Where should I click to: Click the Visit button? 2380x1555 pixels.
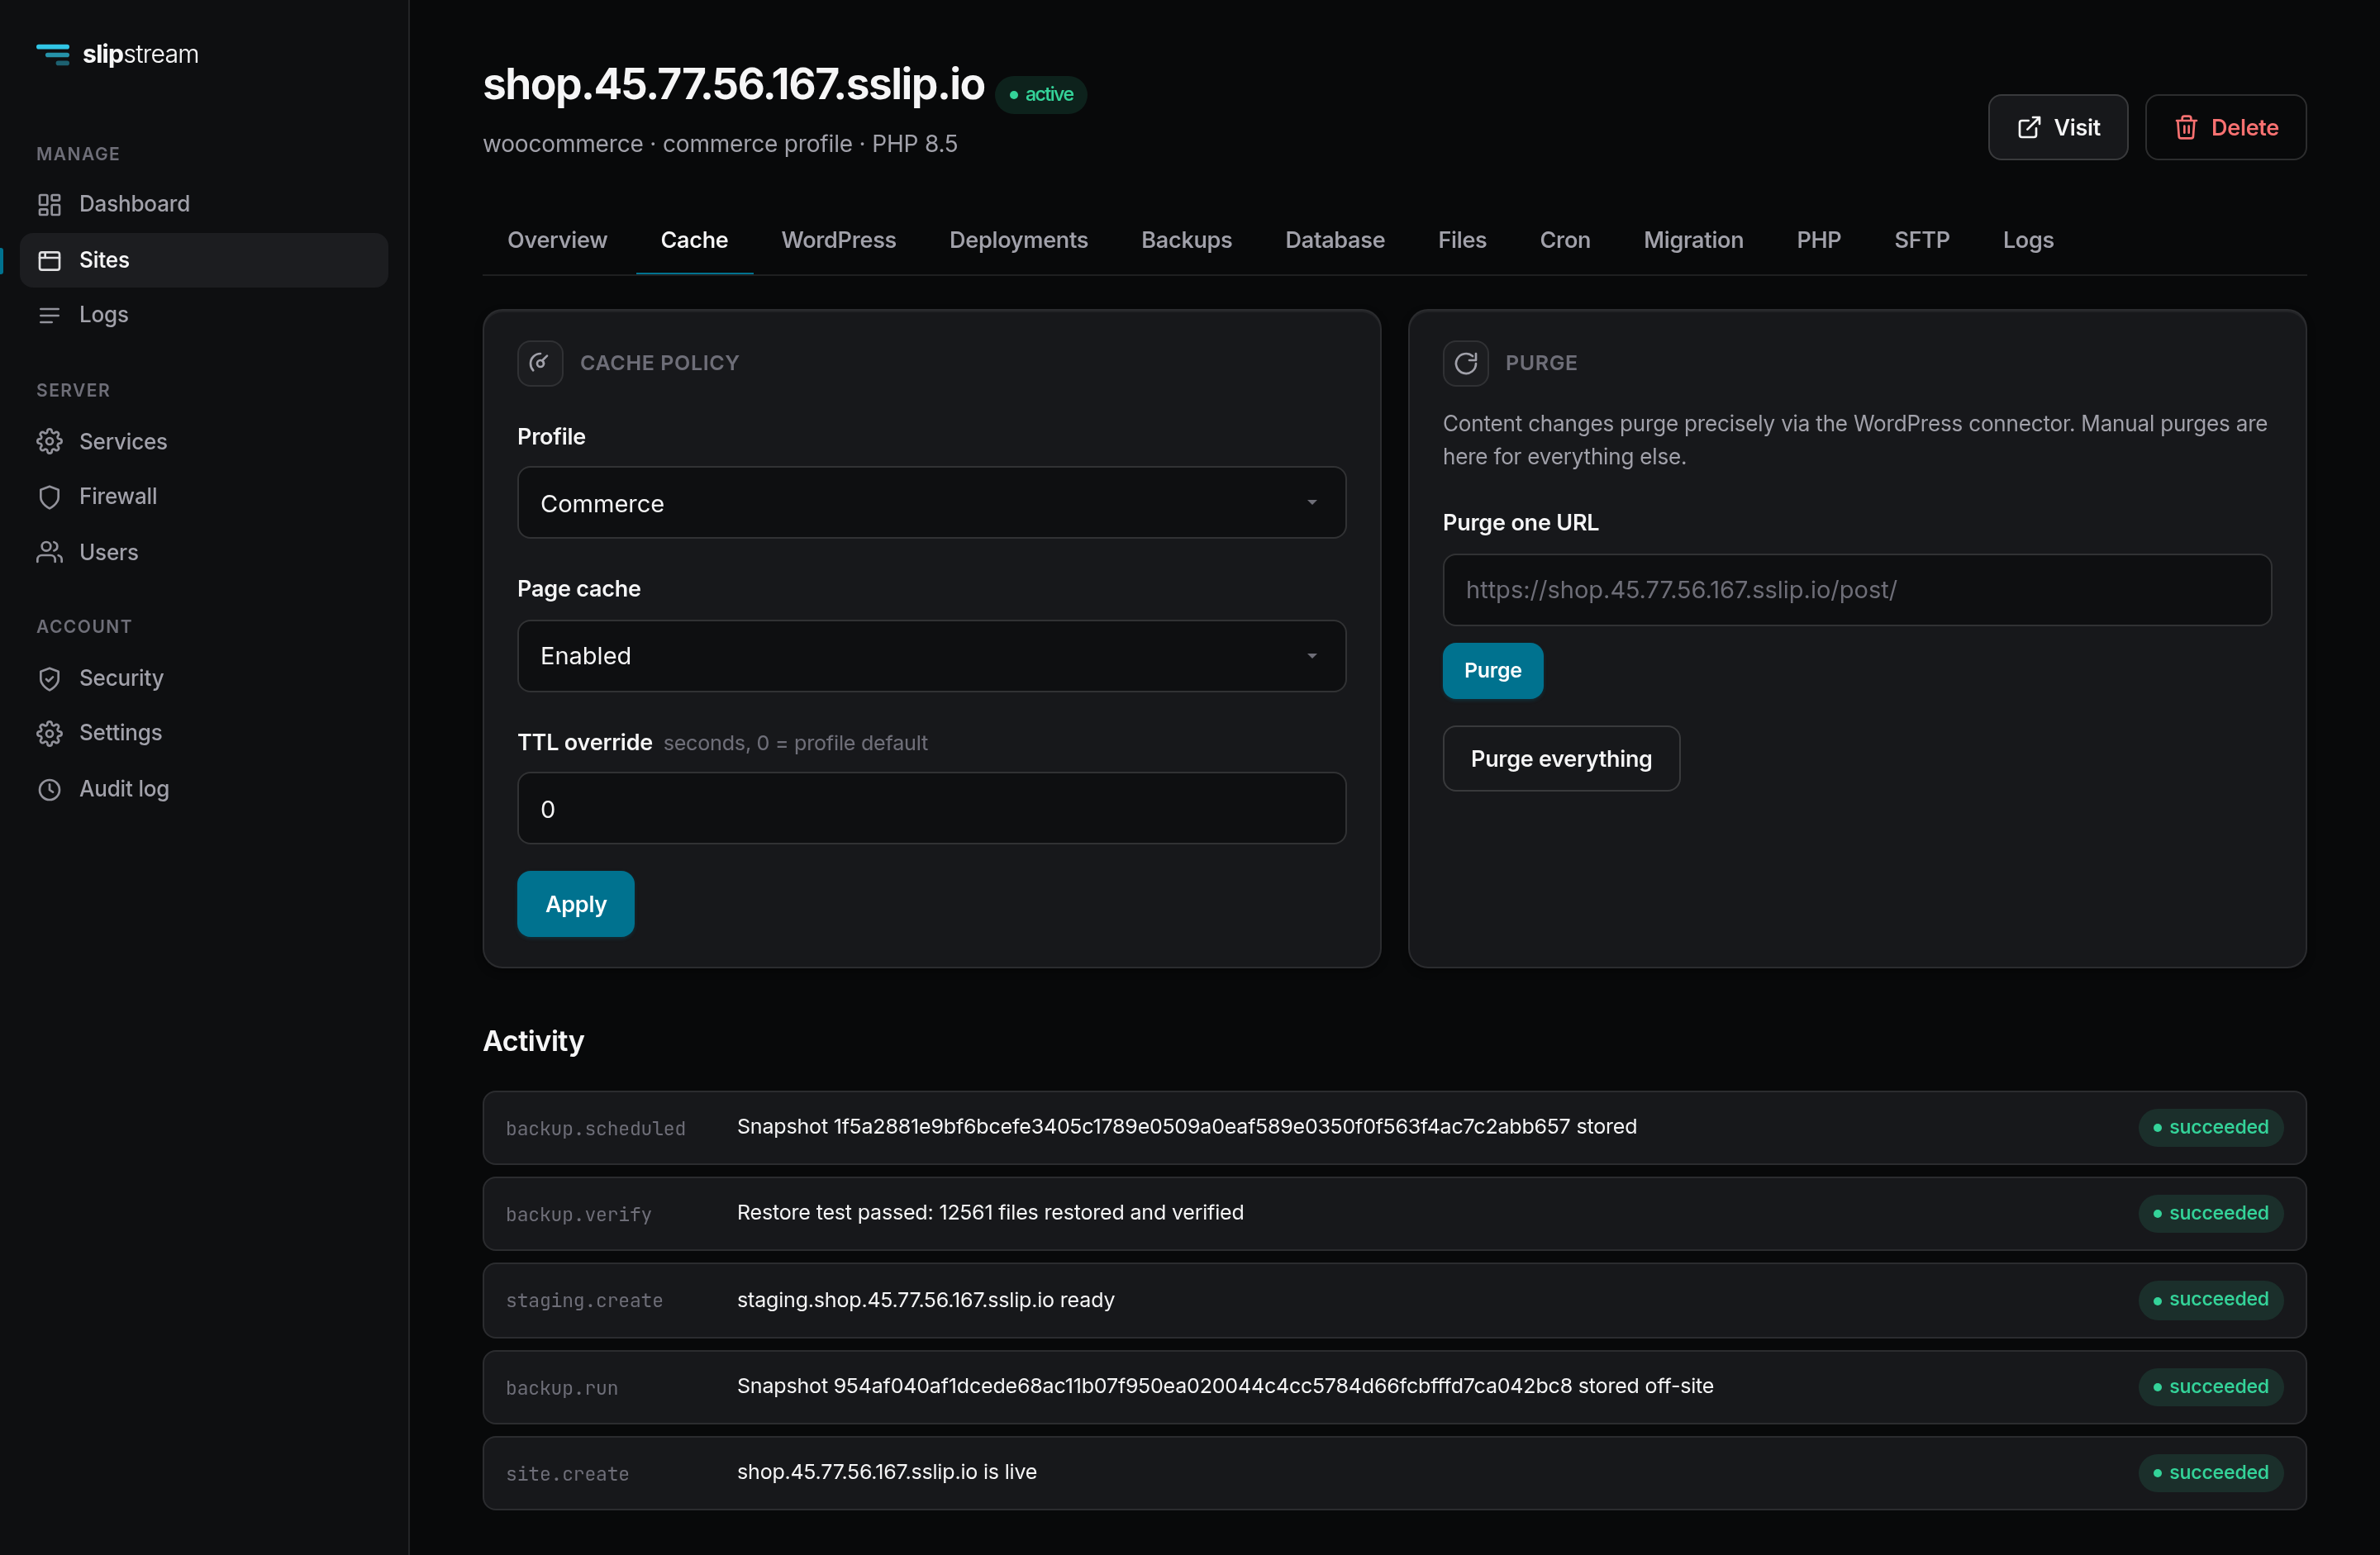tap(2057, 128)
